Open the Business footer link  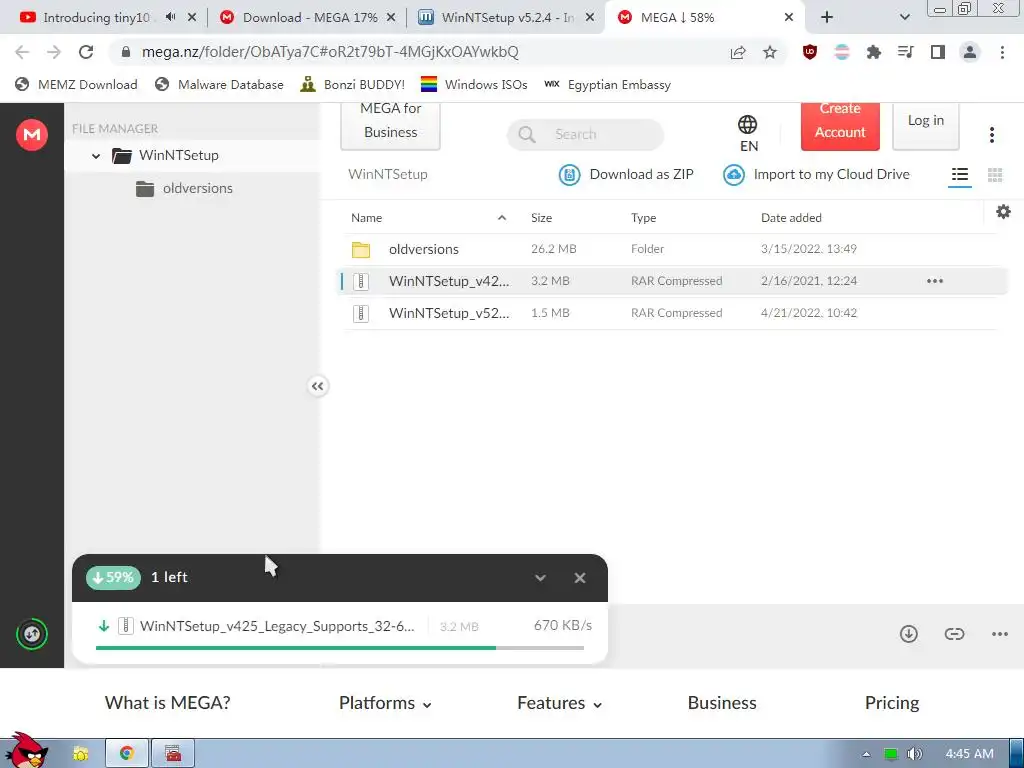tap(722, 703)
